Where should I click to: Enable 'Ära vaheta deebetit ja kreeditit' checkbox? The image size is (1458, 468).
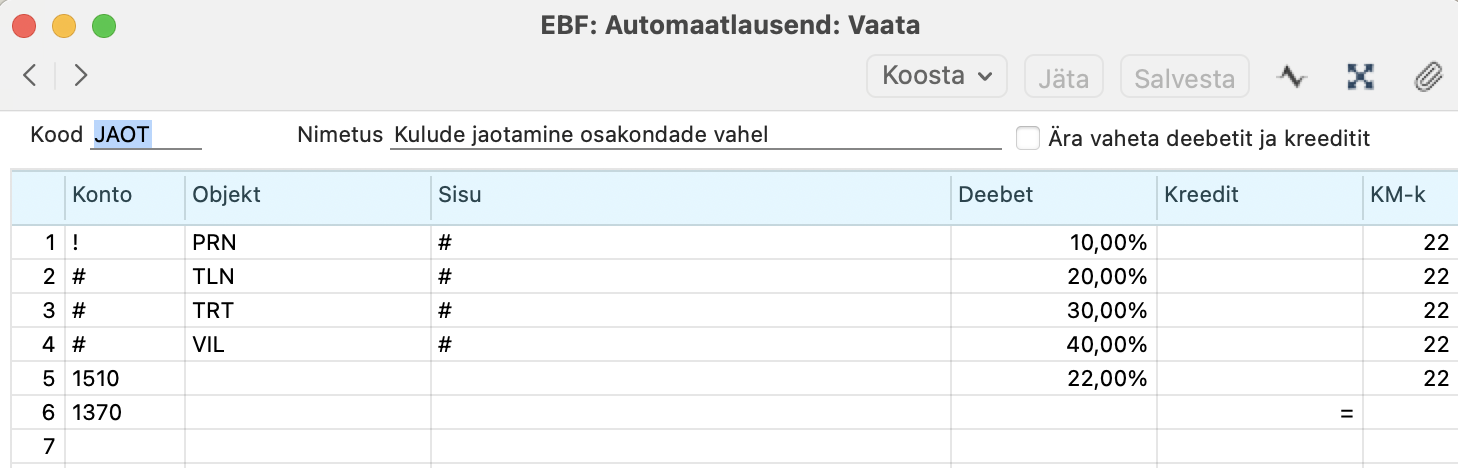click(1028, 138)
